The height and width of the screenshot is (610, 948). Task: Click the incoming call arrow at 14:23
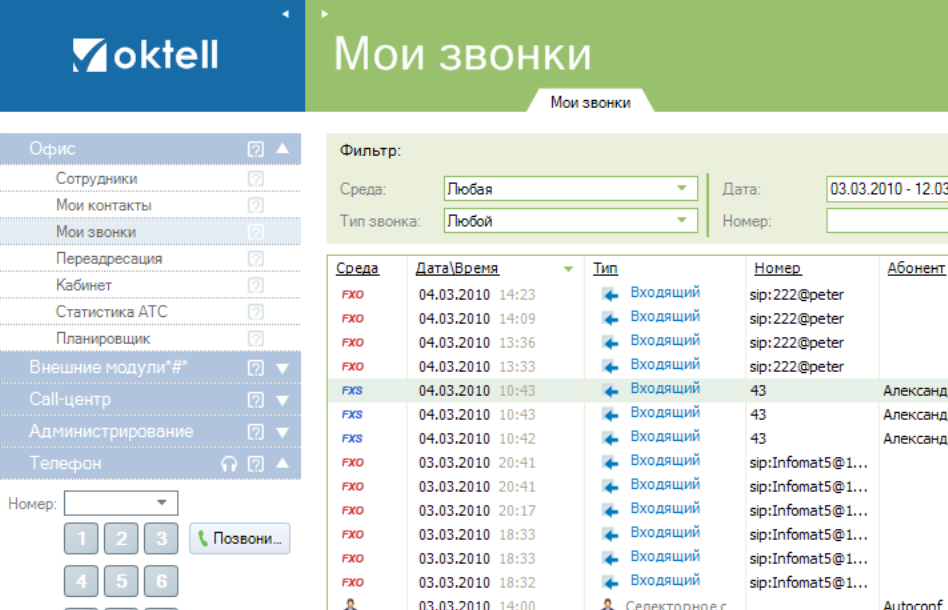tap(610, 294)
